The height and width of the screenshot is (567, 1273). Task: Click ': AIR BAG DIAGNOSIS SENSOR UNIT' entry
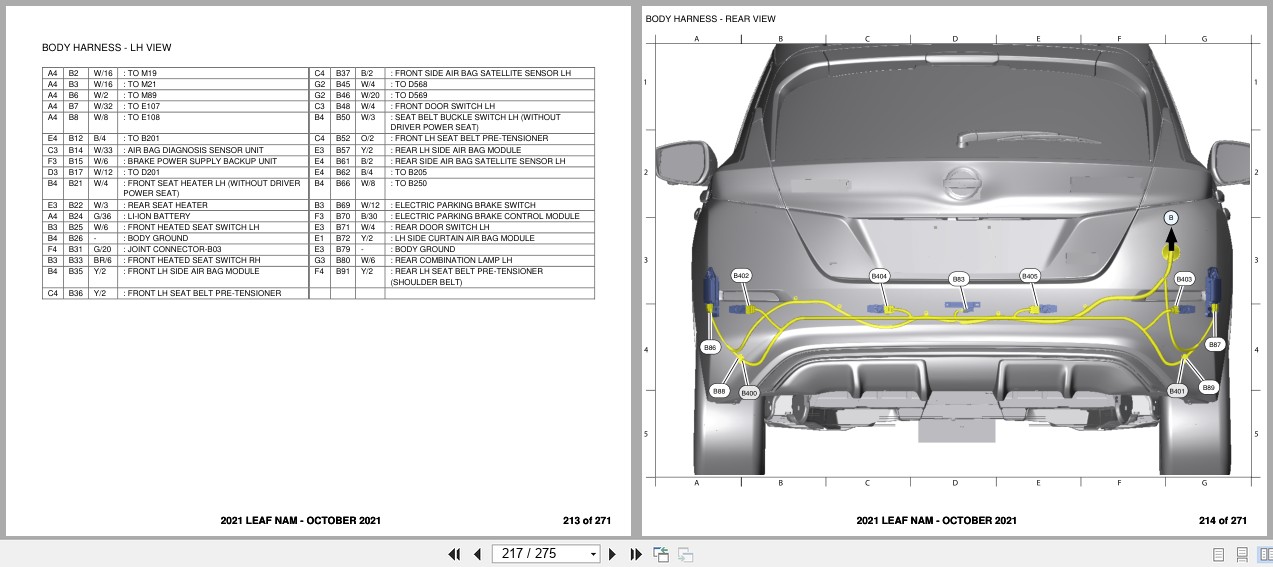[193, 150]
